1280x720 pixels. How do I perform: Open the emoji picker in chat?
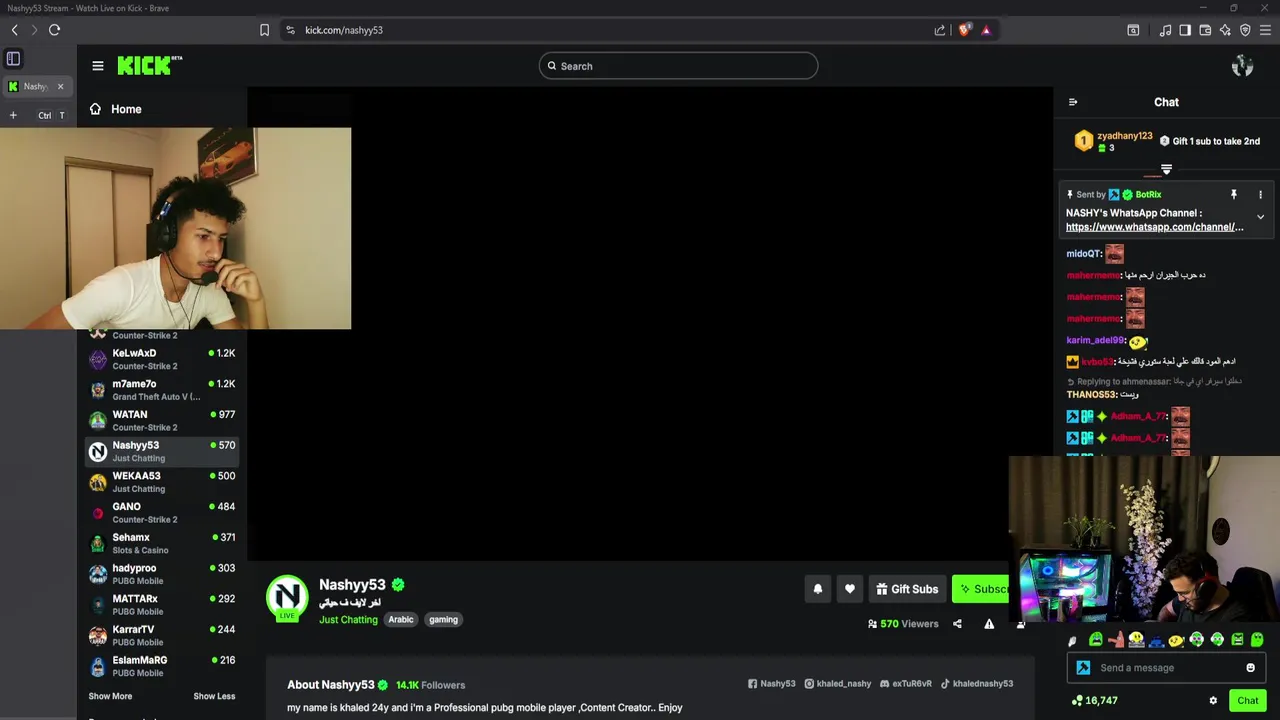coord(1250,668)
